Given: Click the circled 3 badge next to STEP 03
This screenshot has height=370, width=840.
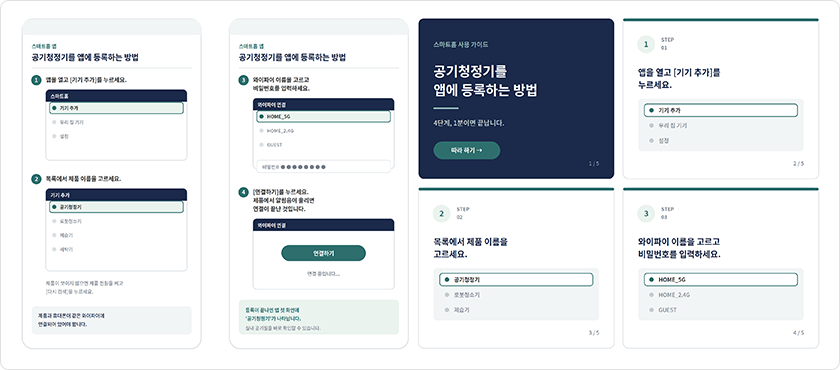Looking at the screenshot, I should 646,214.
